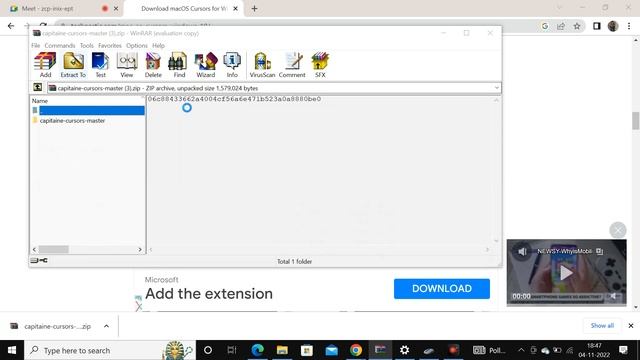Viewport: 640px width, 360px height.
Task: Open the notification center
Action: (623, 350)
